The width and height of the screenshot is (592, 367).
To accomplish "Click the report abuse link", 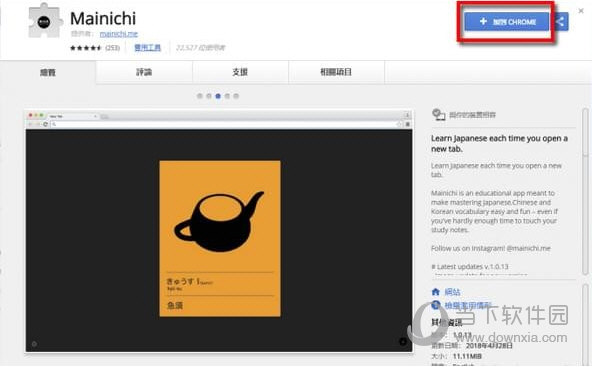I will coord(468,305).
